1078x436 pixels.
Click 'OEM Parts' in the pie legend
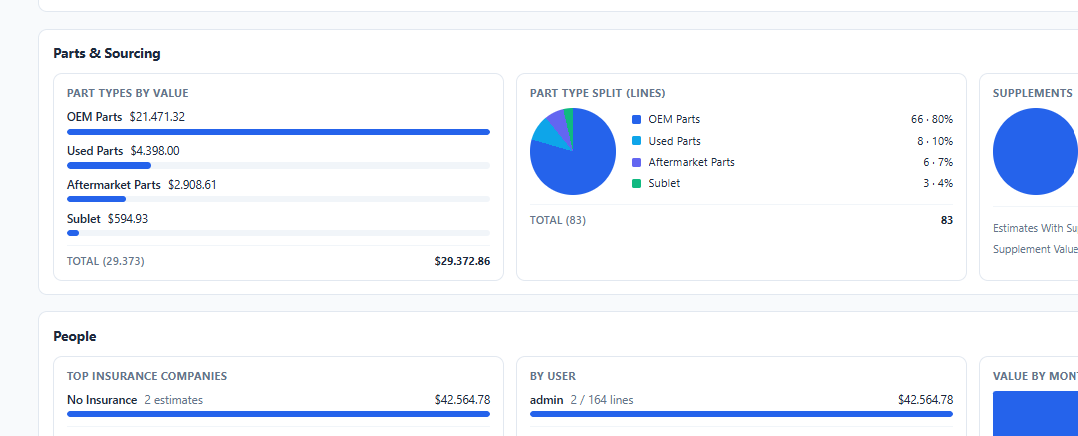(674, 120)
